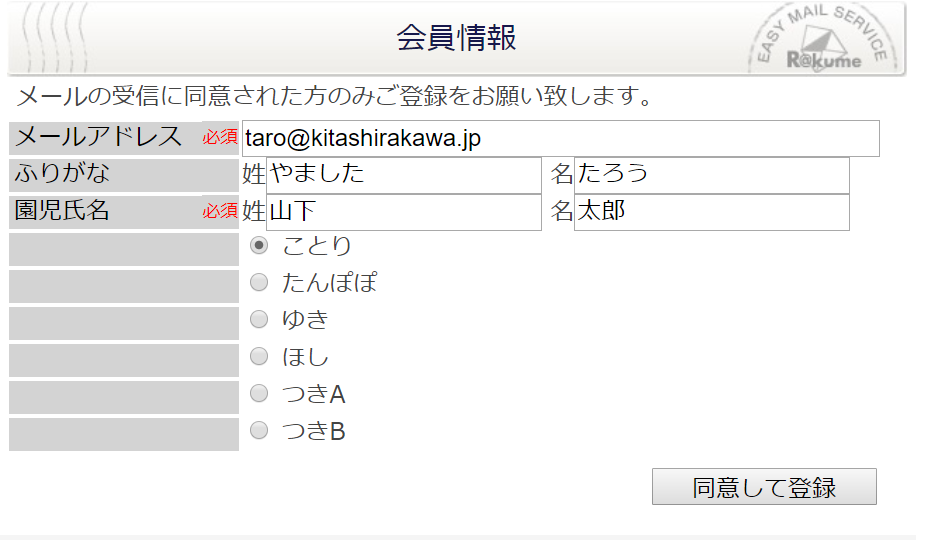This screenshot has height=544, width=940.
Task: Click the 同意して登録 button
Action: 764,486
